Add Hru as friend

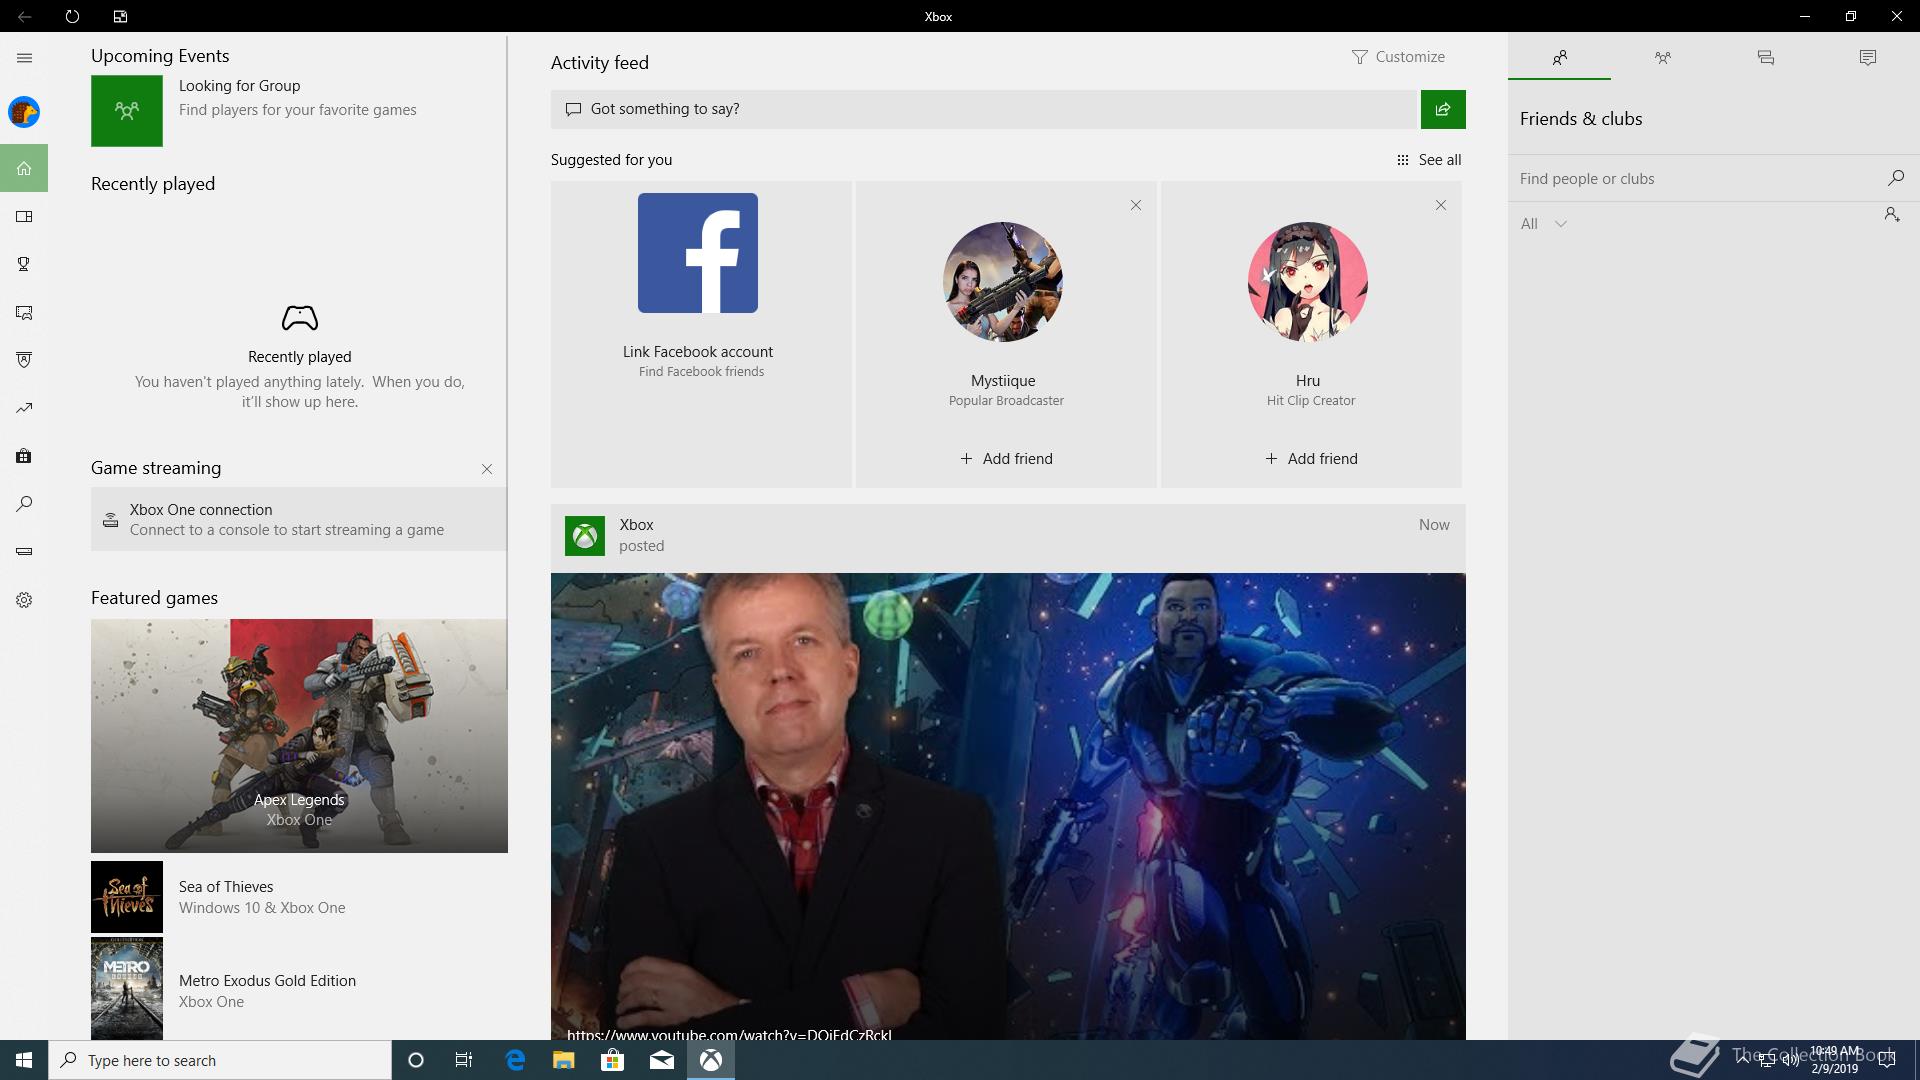click(x=1311, y=459)
